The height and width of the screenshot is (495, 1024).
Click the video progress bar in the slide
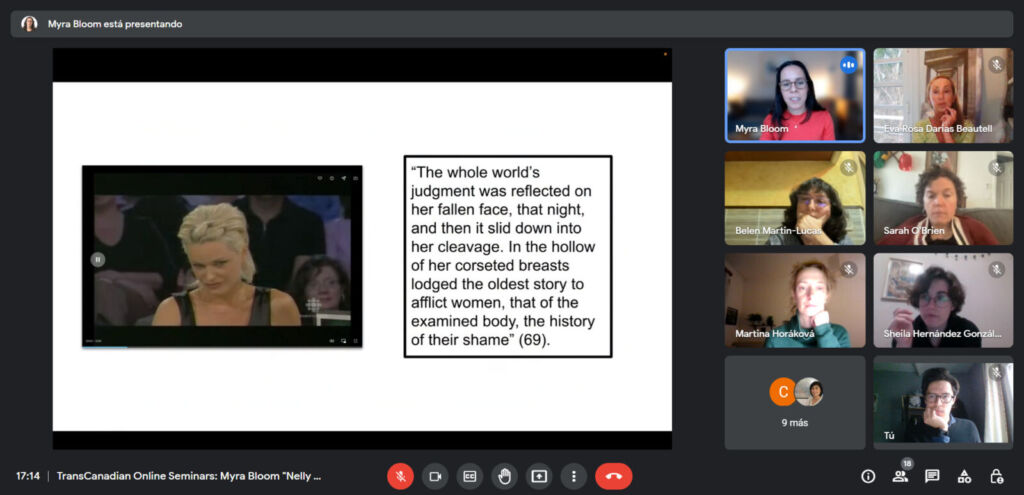[221, 346]
